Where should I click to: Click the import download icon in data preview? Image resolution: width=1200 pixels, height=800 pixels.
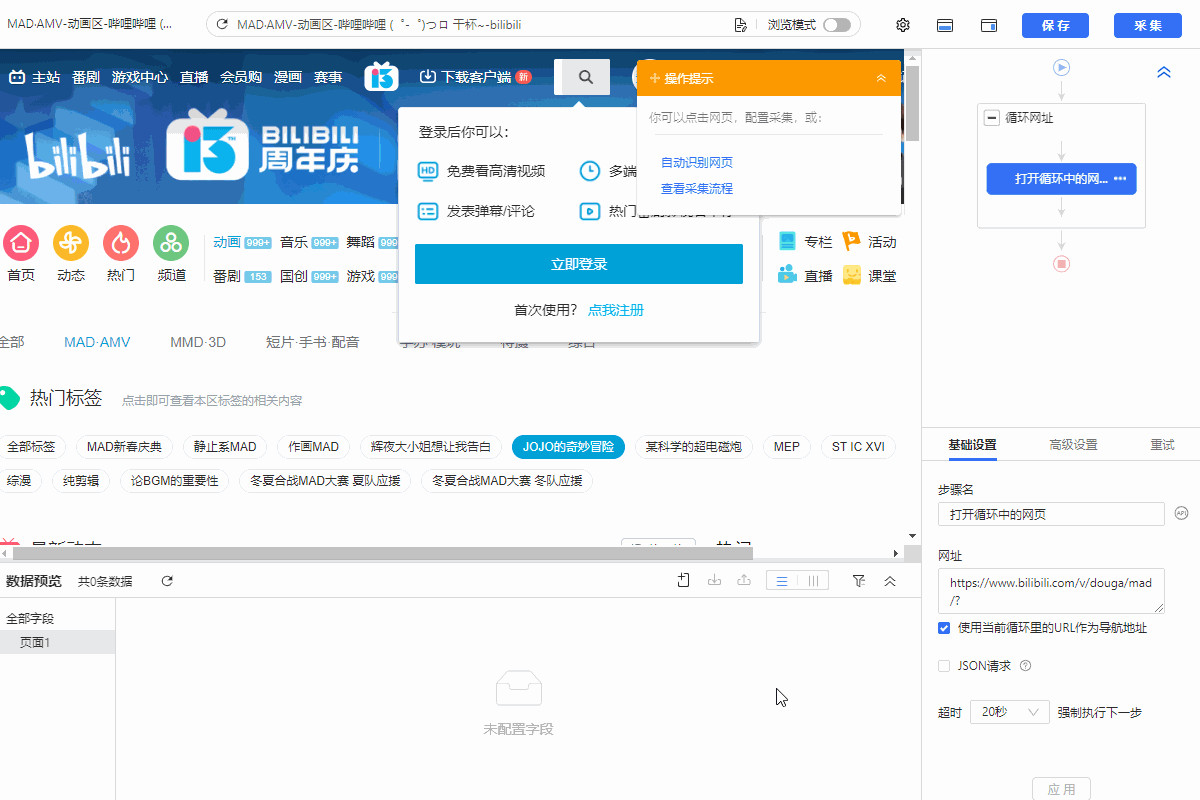click(714, 580)
